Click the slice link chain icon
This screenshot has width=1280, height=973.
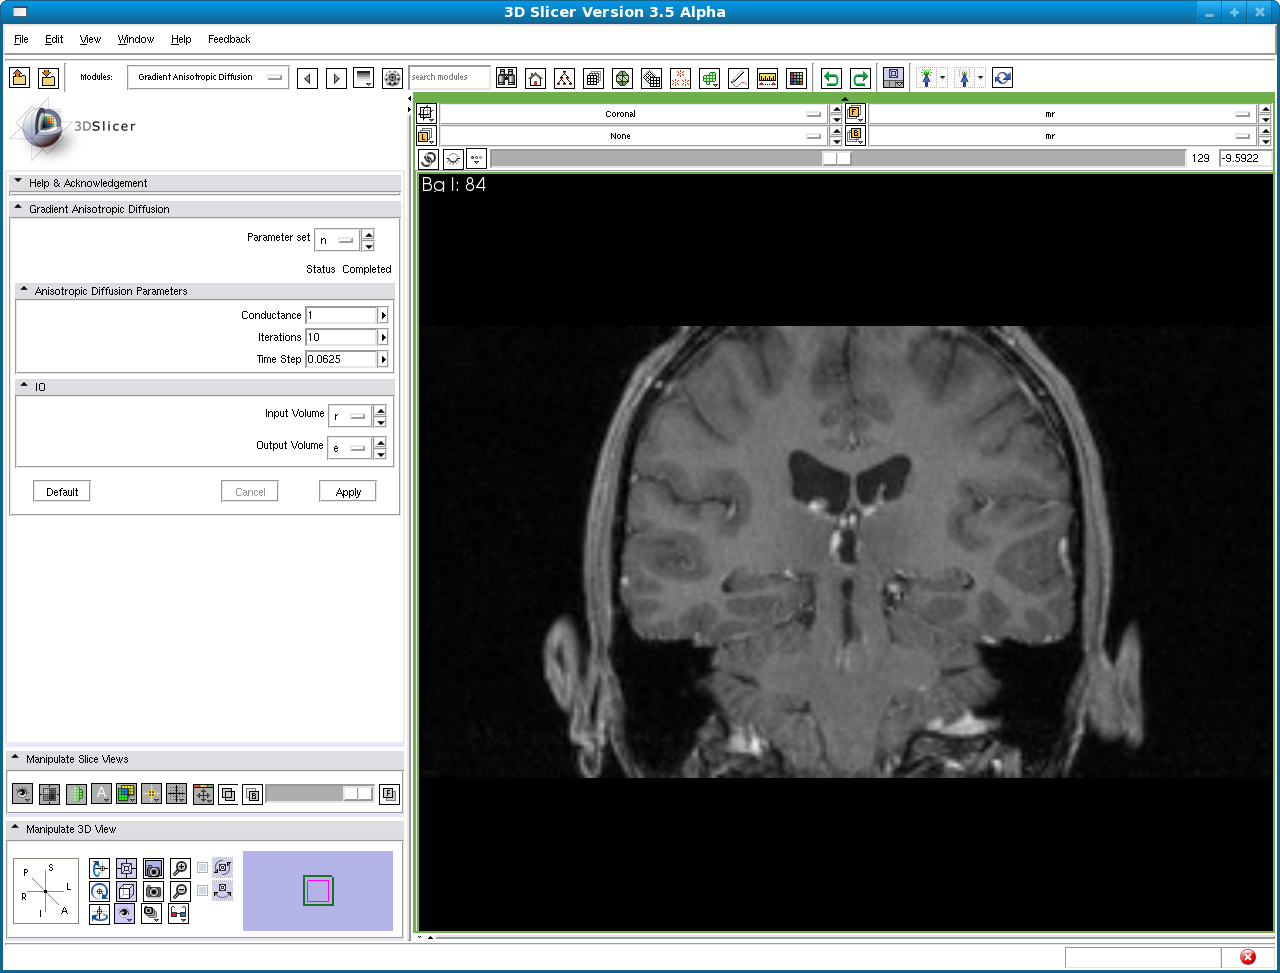[429, 159]
